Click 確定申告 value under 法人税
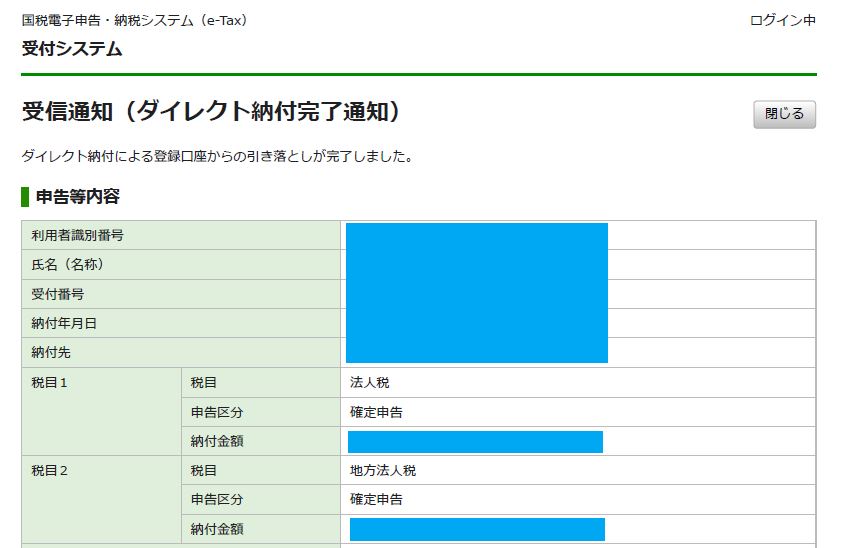Image resolution: width=854 pixels, height=548 pixels. 377,412
